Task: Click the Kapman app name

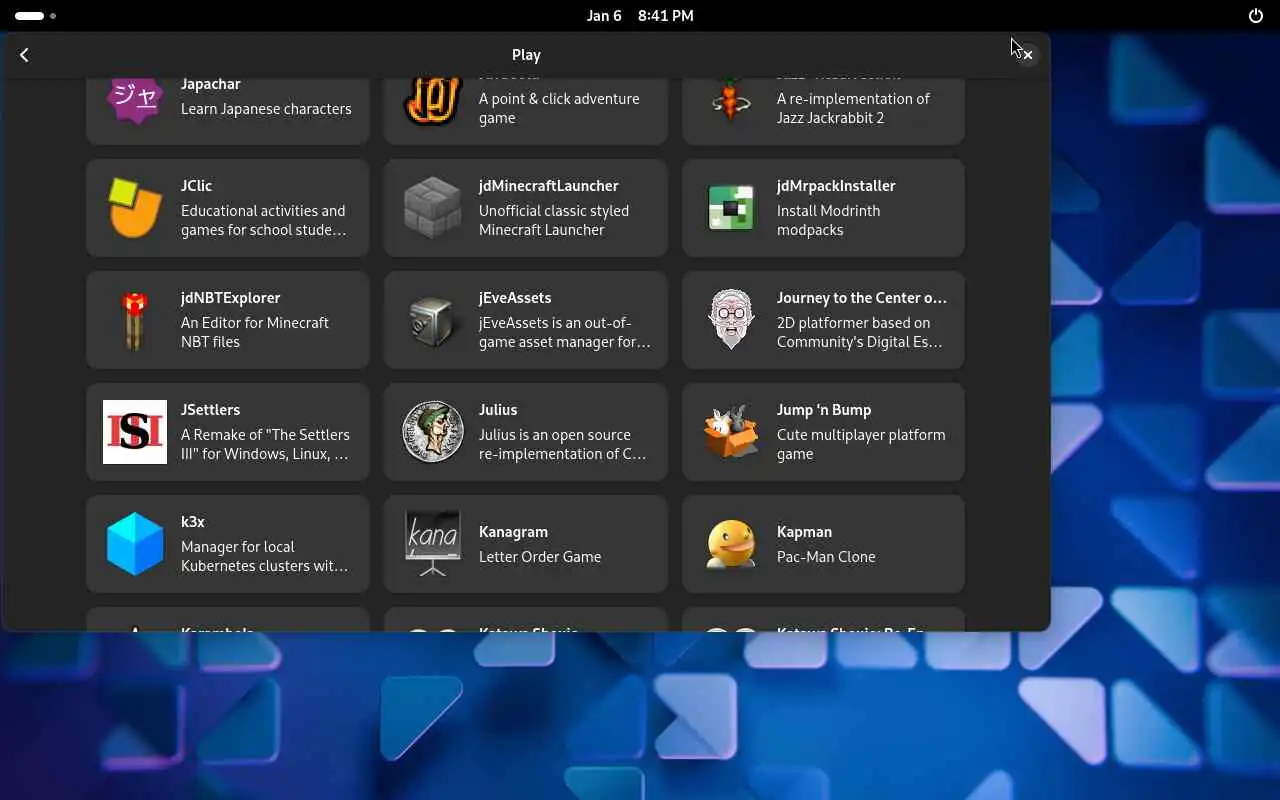Action: (804, 532)
